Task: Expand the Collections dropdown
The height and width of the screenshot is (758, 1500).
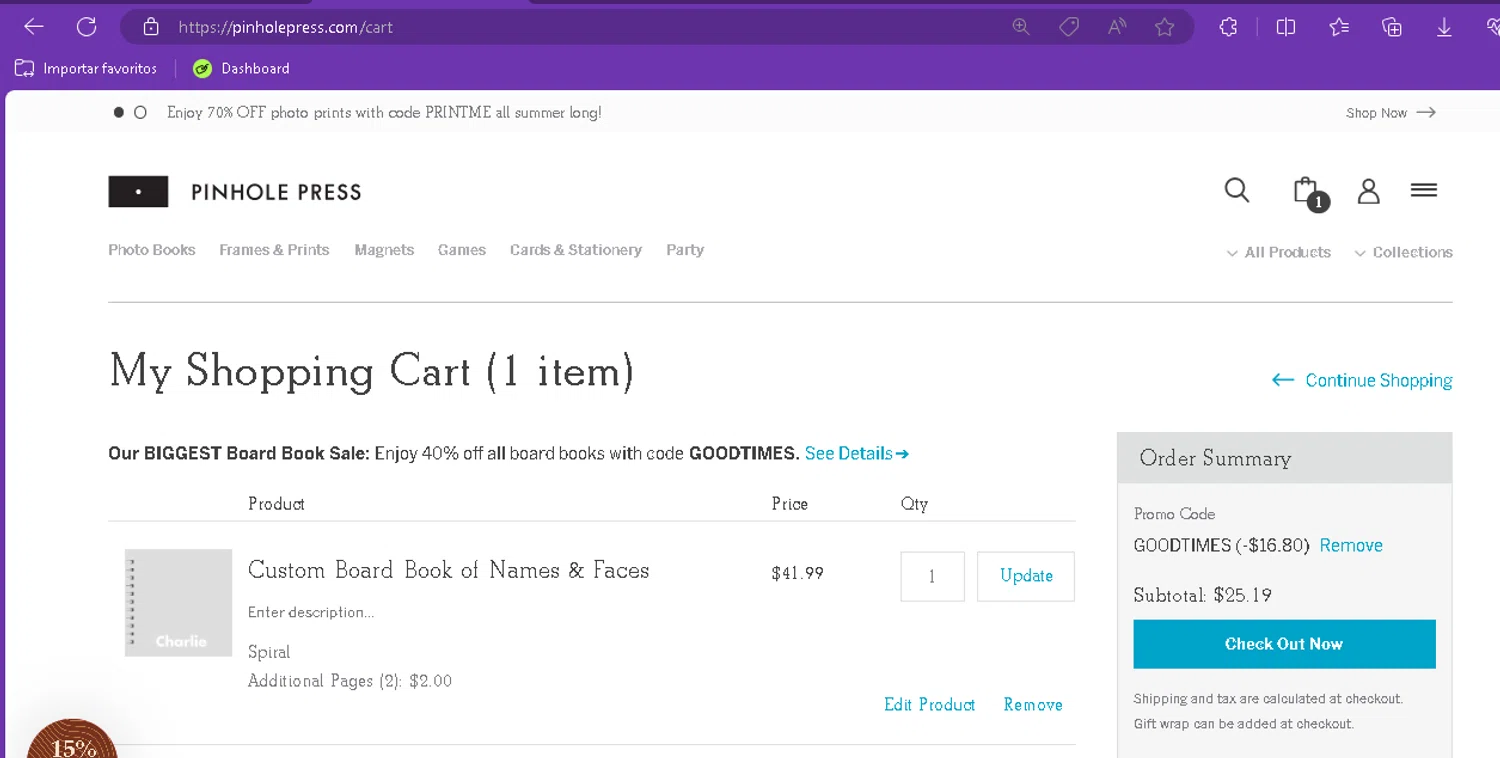Action: tap(1403, 253)
